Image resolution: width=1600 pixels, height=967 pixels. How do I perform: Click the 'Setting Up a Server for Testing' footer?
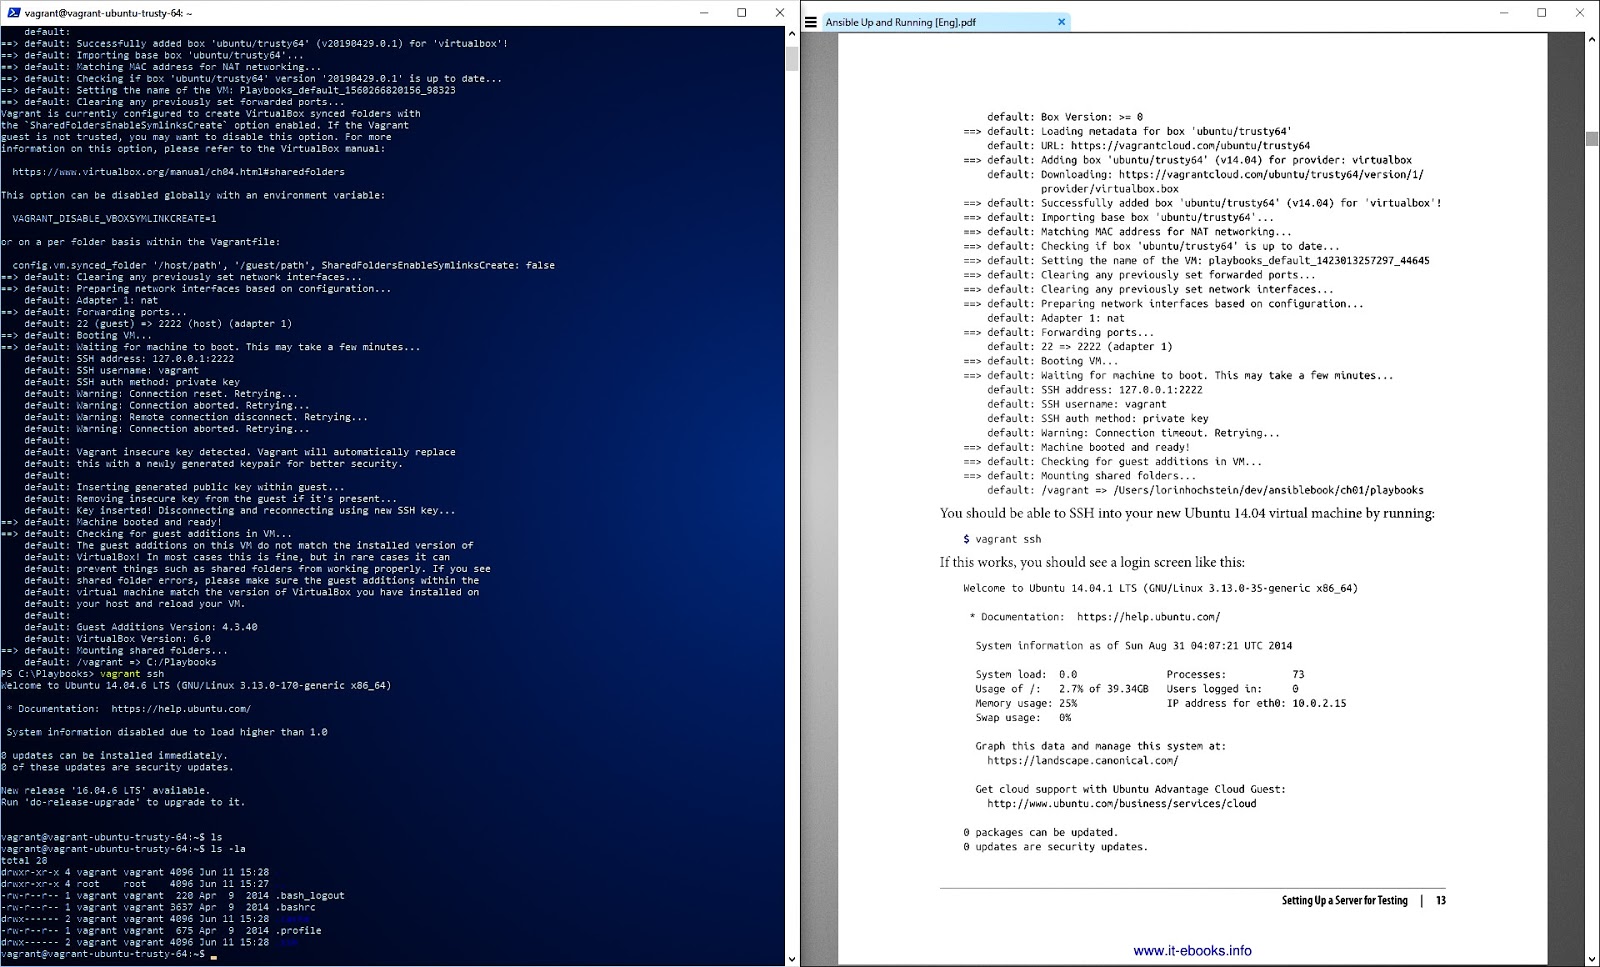[1344, 901]
